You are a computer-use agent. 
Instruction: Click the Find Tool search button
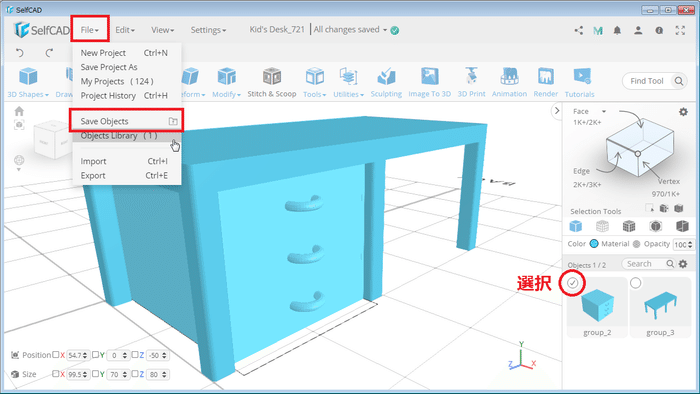[x=679, y=81]
